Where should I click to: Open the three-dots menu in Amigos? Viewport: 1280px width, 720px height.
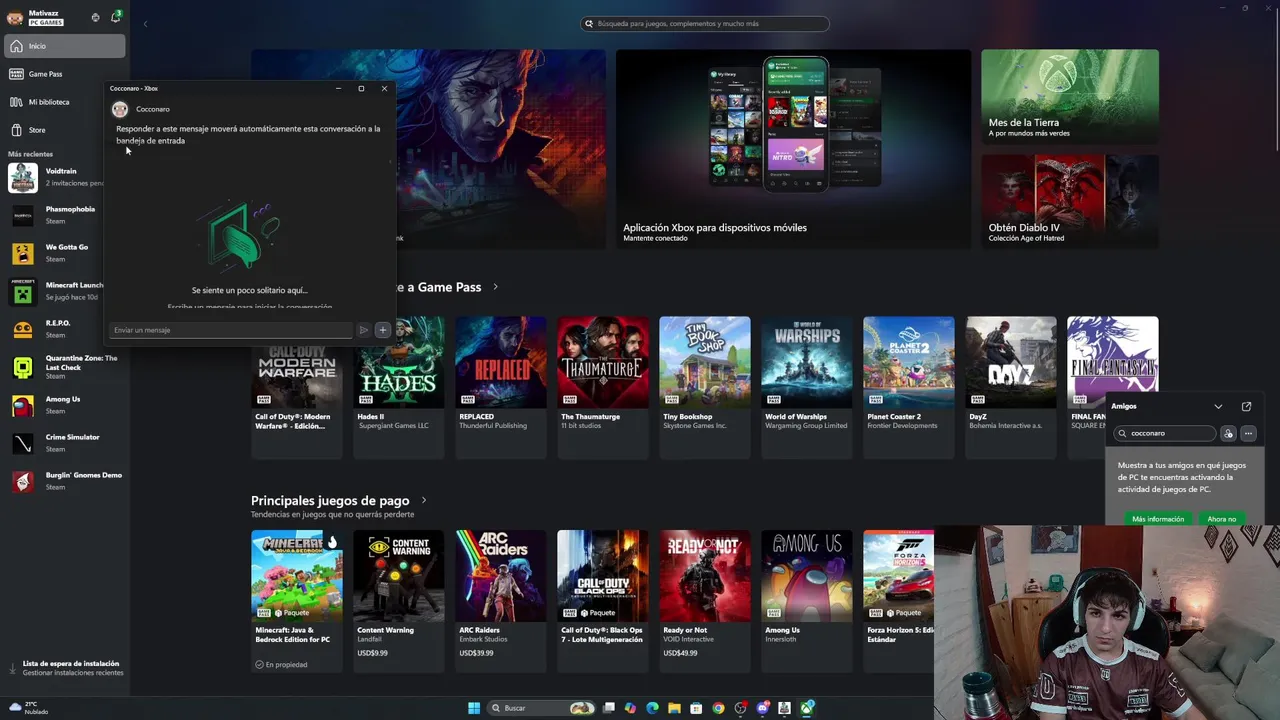coord(1249,434)
